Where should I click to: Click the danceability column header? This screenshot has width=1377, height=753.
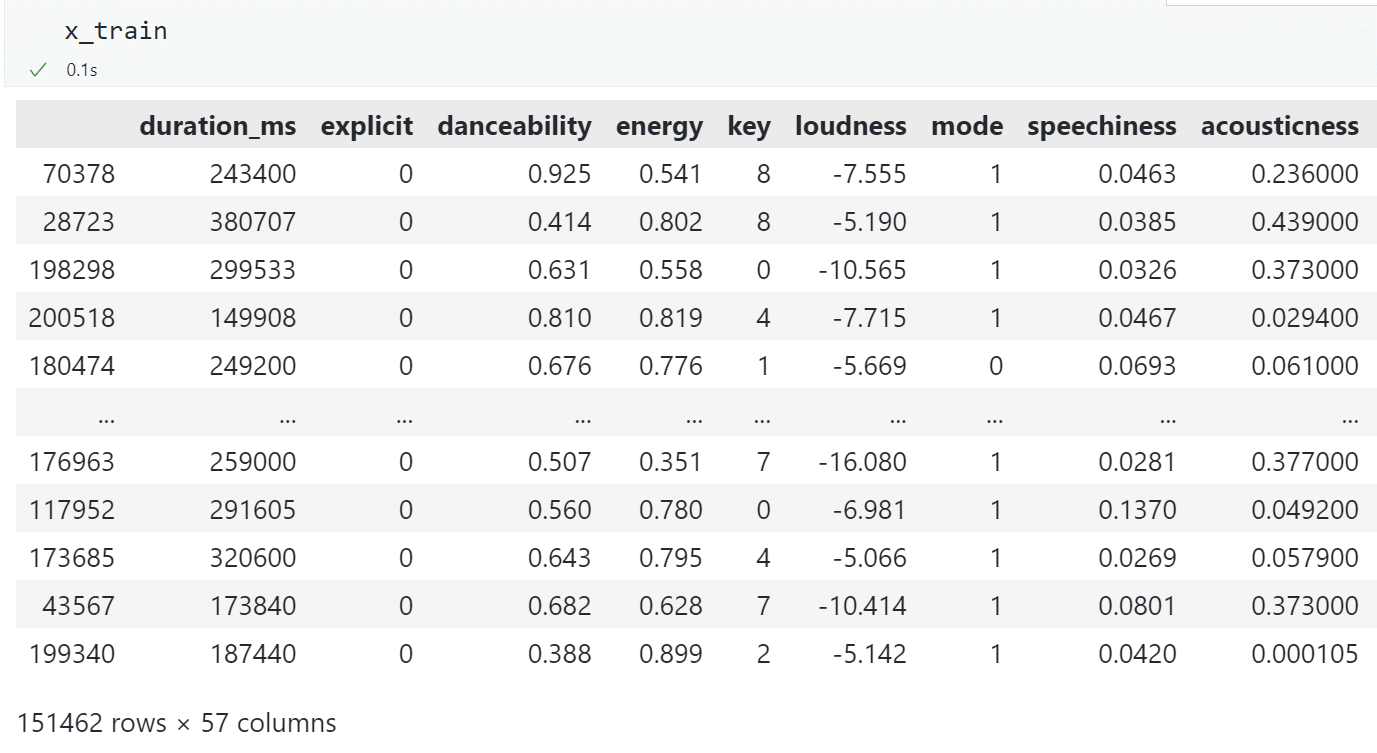(514, 126)
